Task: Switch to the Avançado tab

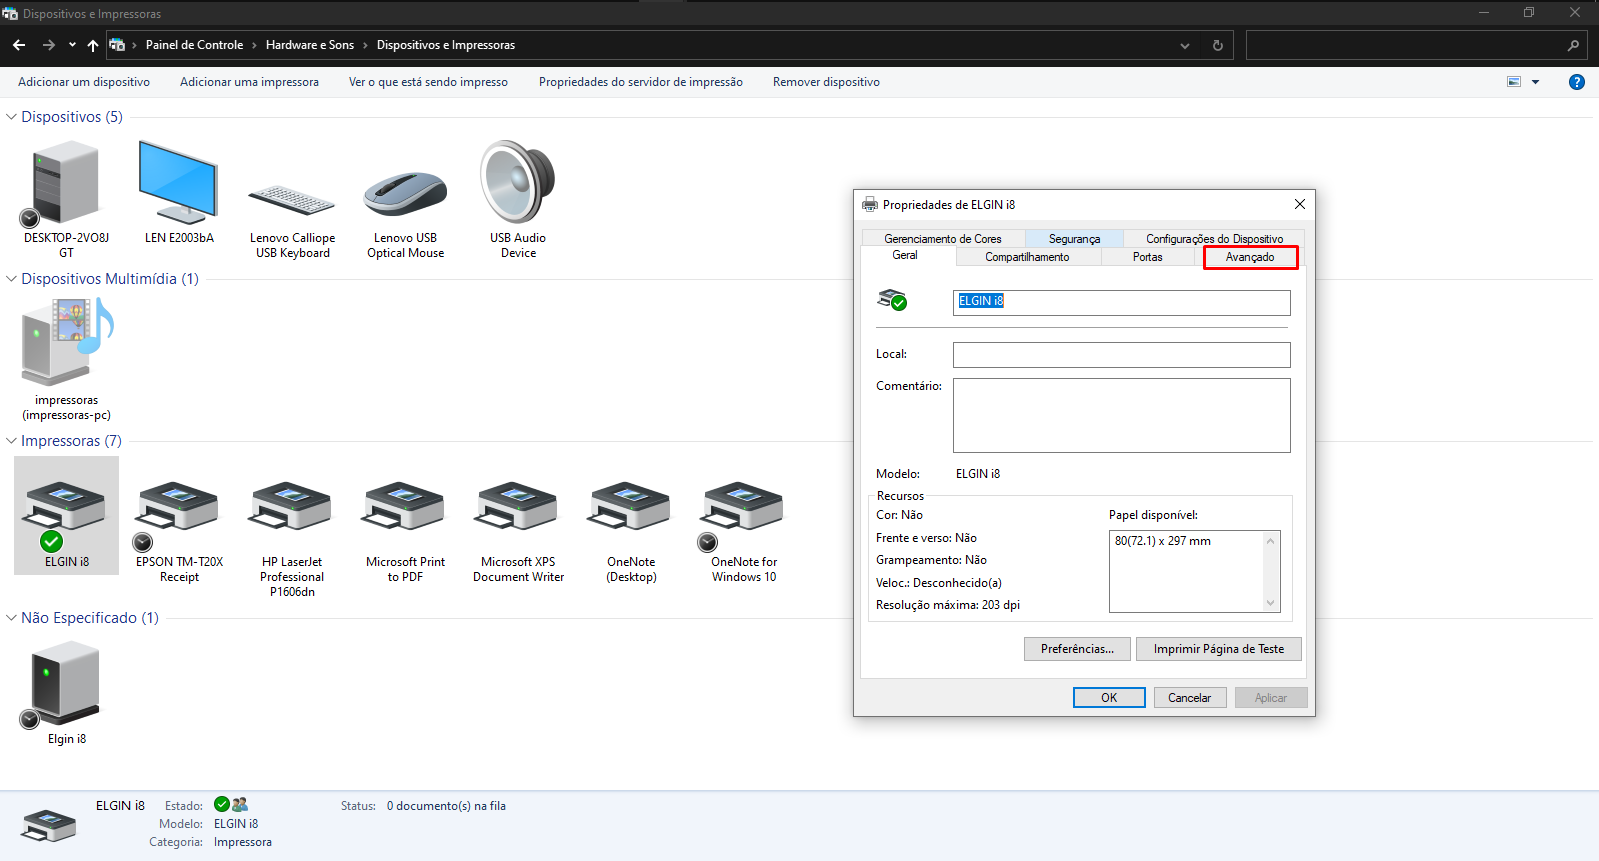Action: 1250,257
